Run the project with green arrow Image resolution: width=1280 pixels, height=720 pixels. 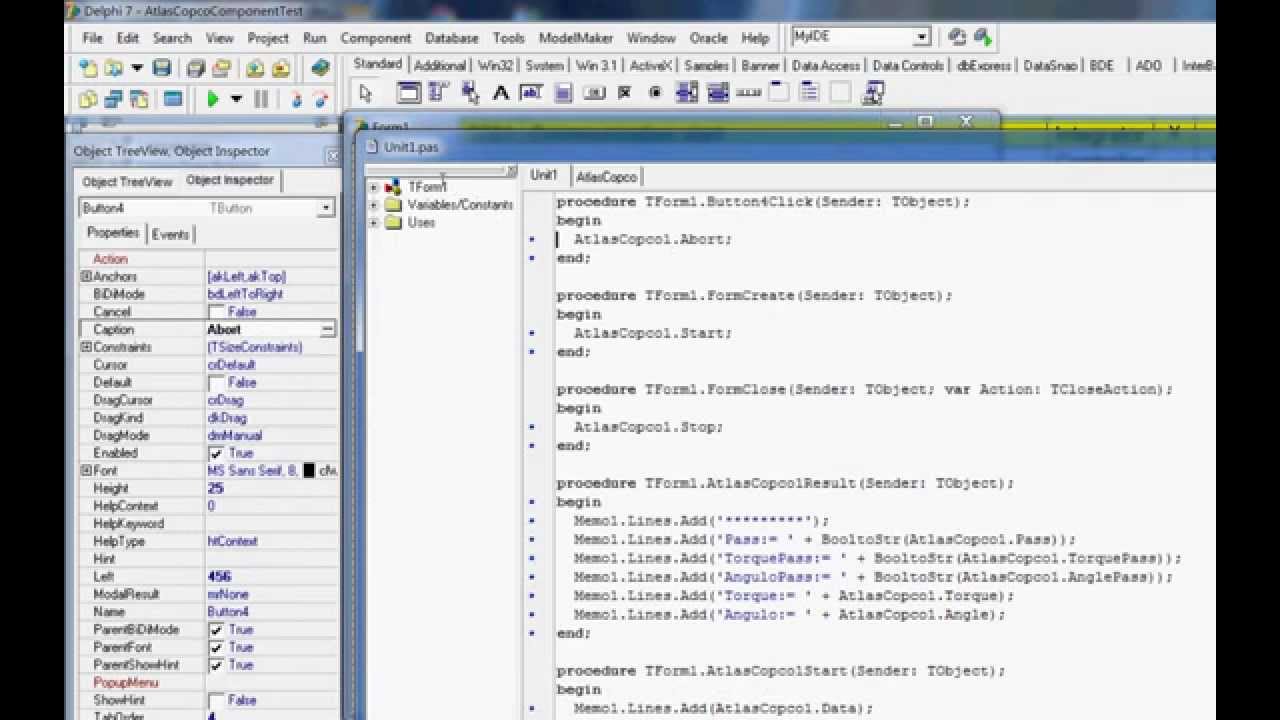click(x=212, y=99)
